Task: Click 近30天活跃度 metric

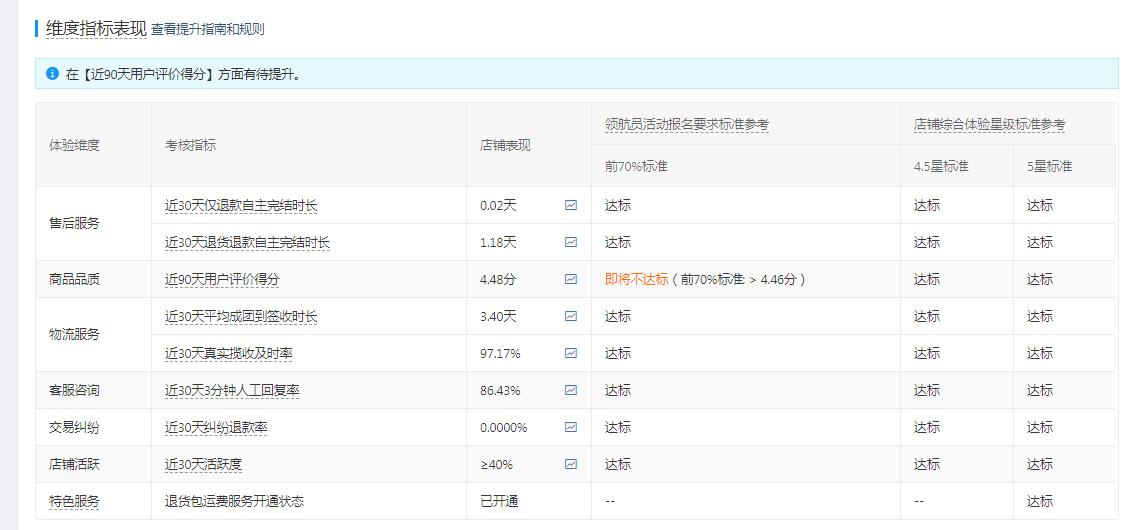Action: click(203, 464)
